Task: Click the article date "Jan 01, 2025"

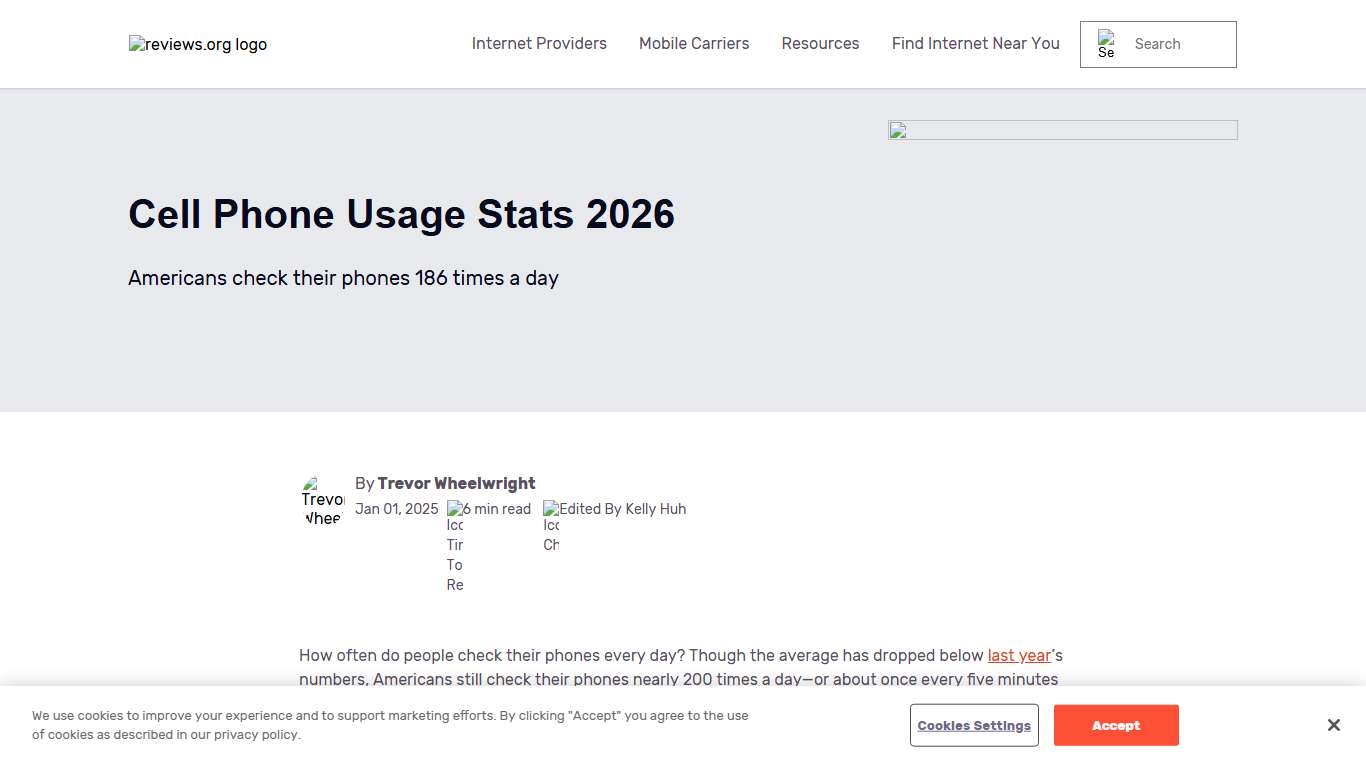Action: click(x=397, y=509)
